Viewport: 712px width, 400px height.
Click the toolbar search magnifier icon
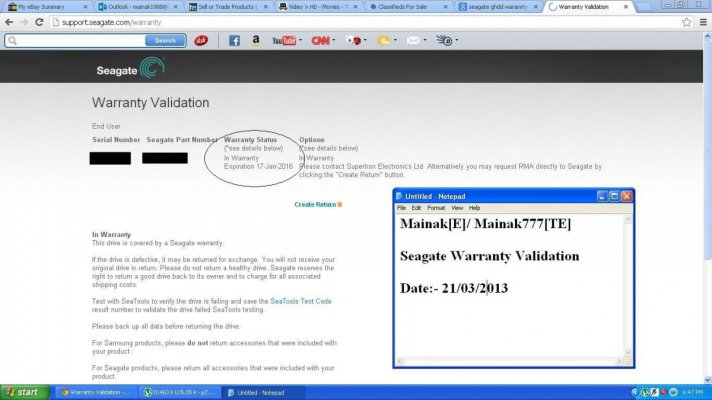click(13, 41)
